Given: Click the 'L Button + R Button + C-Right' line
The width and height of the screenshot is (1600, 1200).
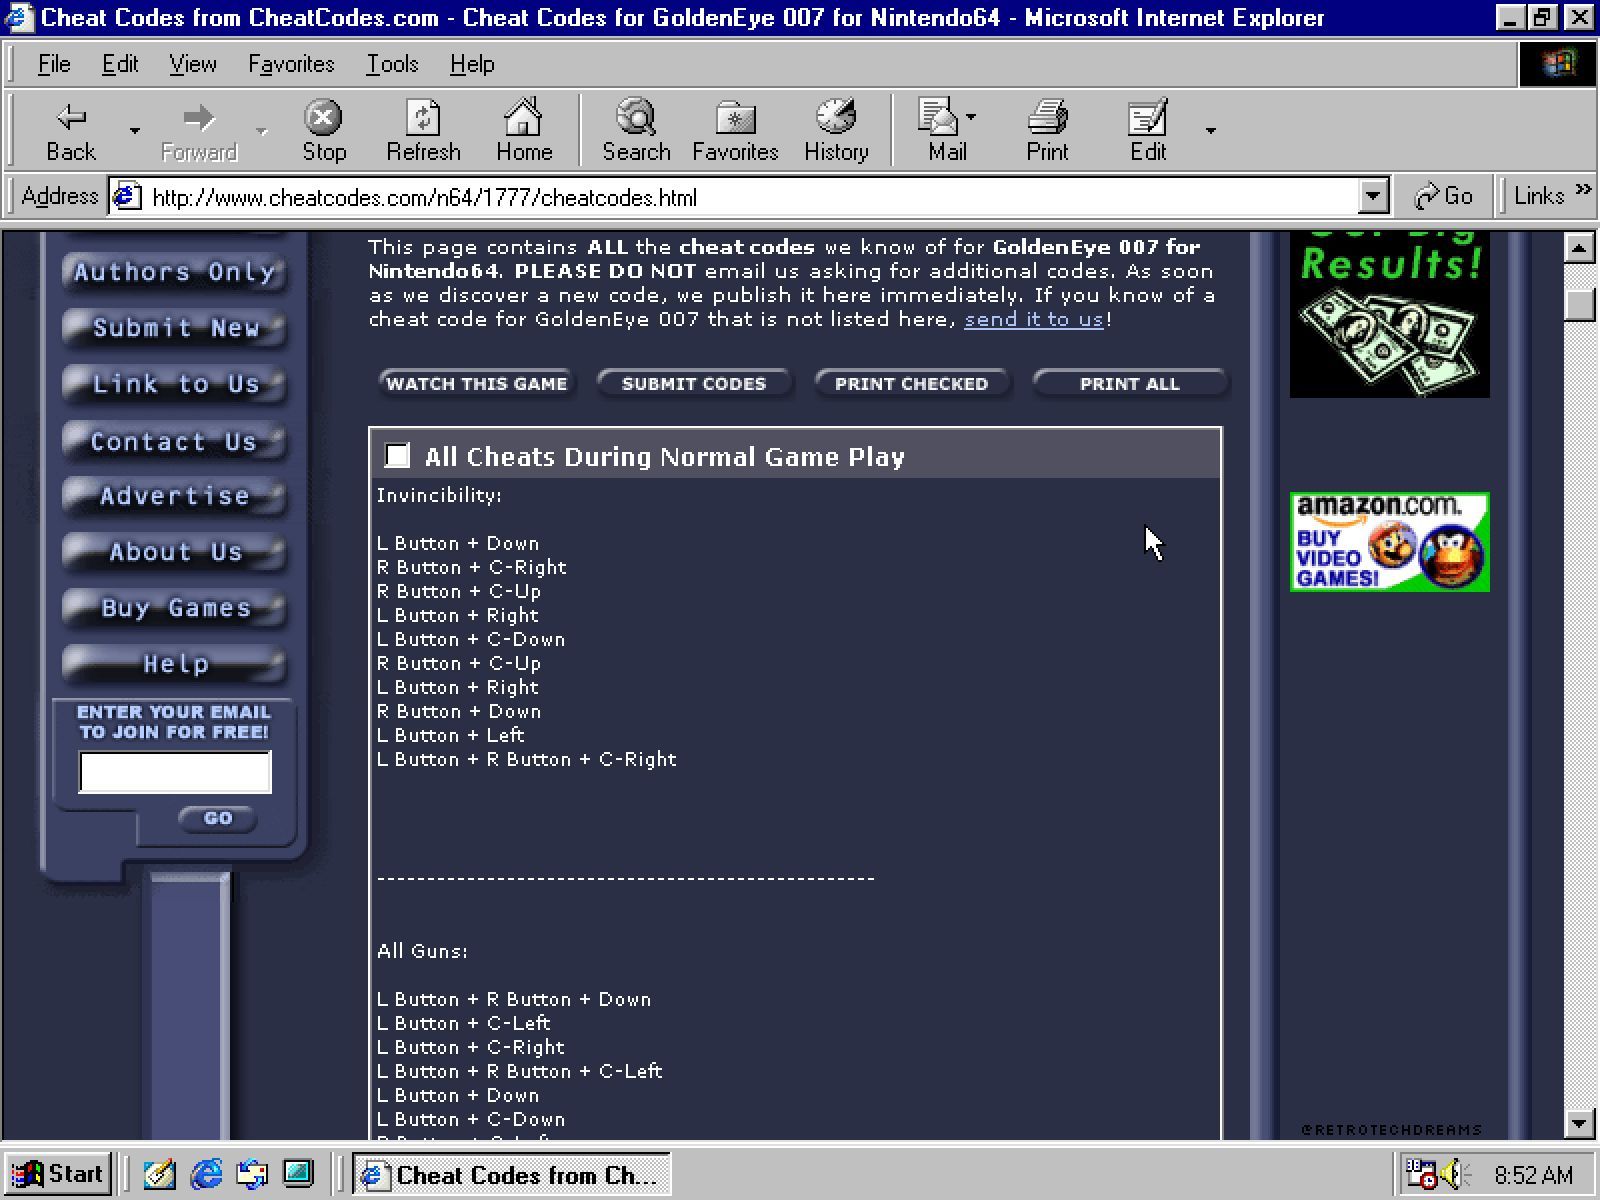Looking at the screenshot, I should click(x=527, y=760).
